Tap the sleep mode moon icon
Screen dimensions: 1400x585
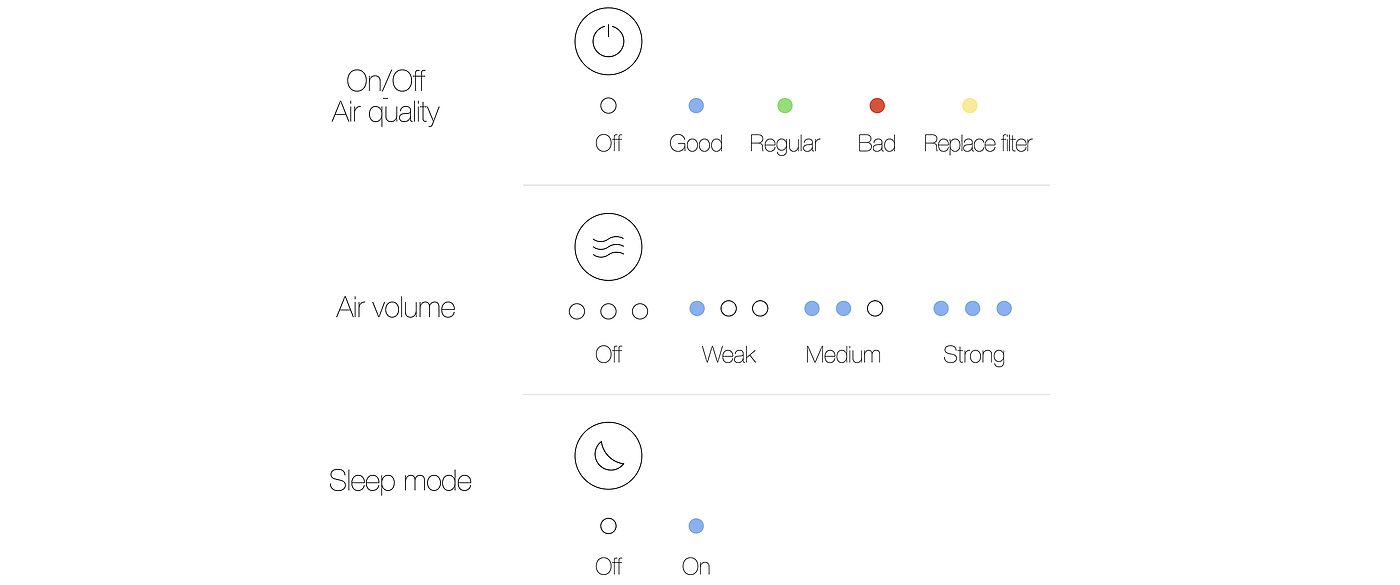608,456
